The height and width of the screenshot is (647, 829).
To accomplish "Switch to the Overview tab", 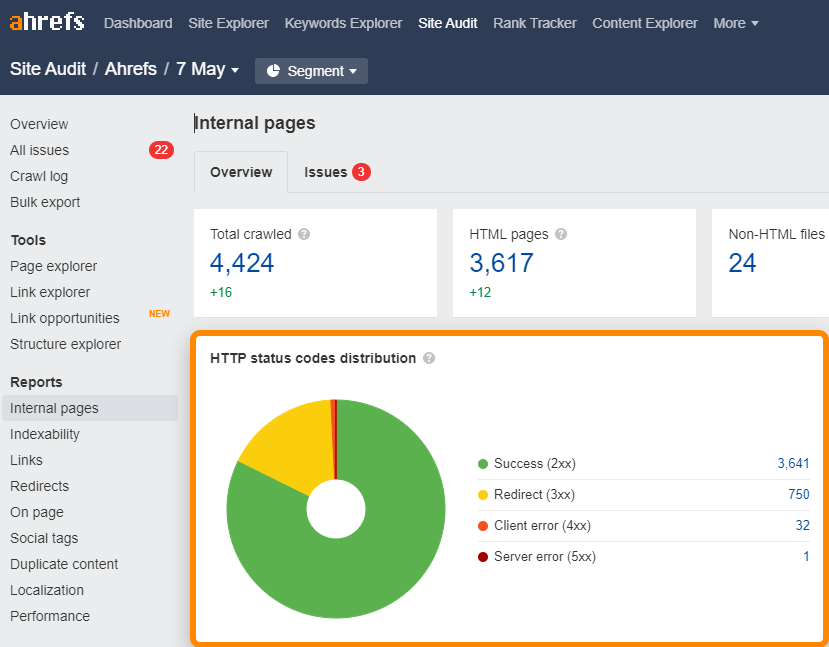I will [241, 172].
